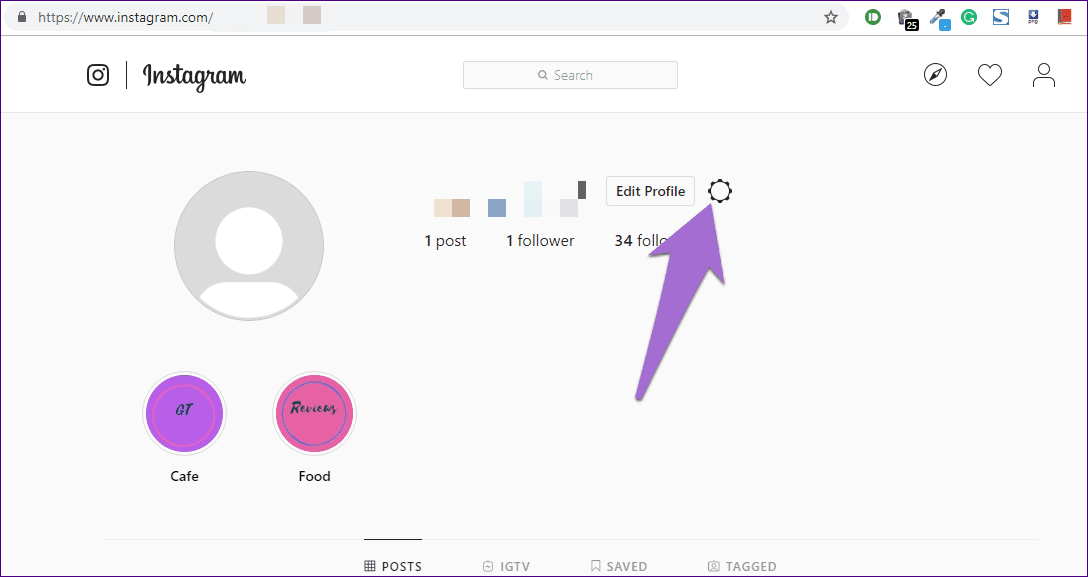
Task: Click the extension icon with 25 badge
Action: coord(906,19)
